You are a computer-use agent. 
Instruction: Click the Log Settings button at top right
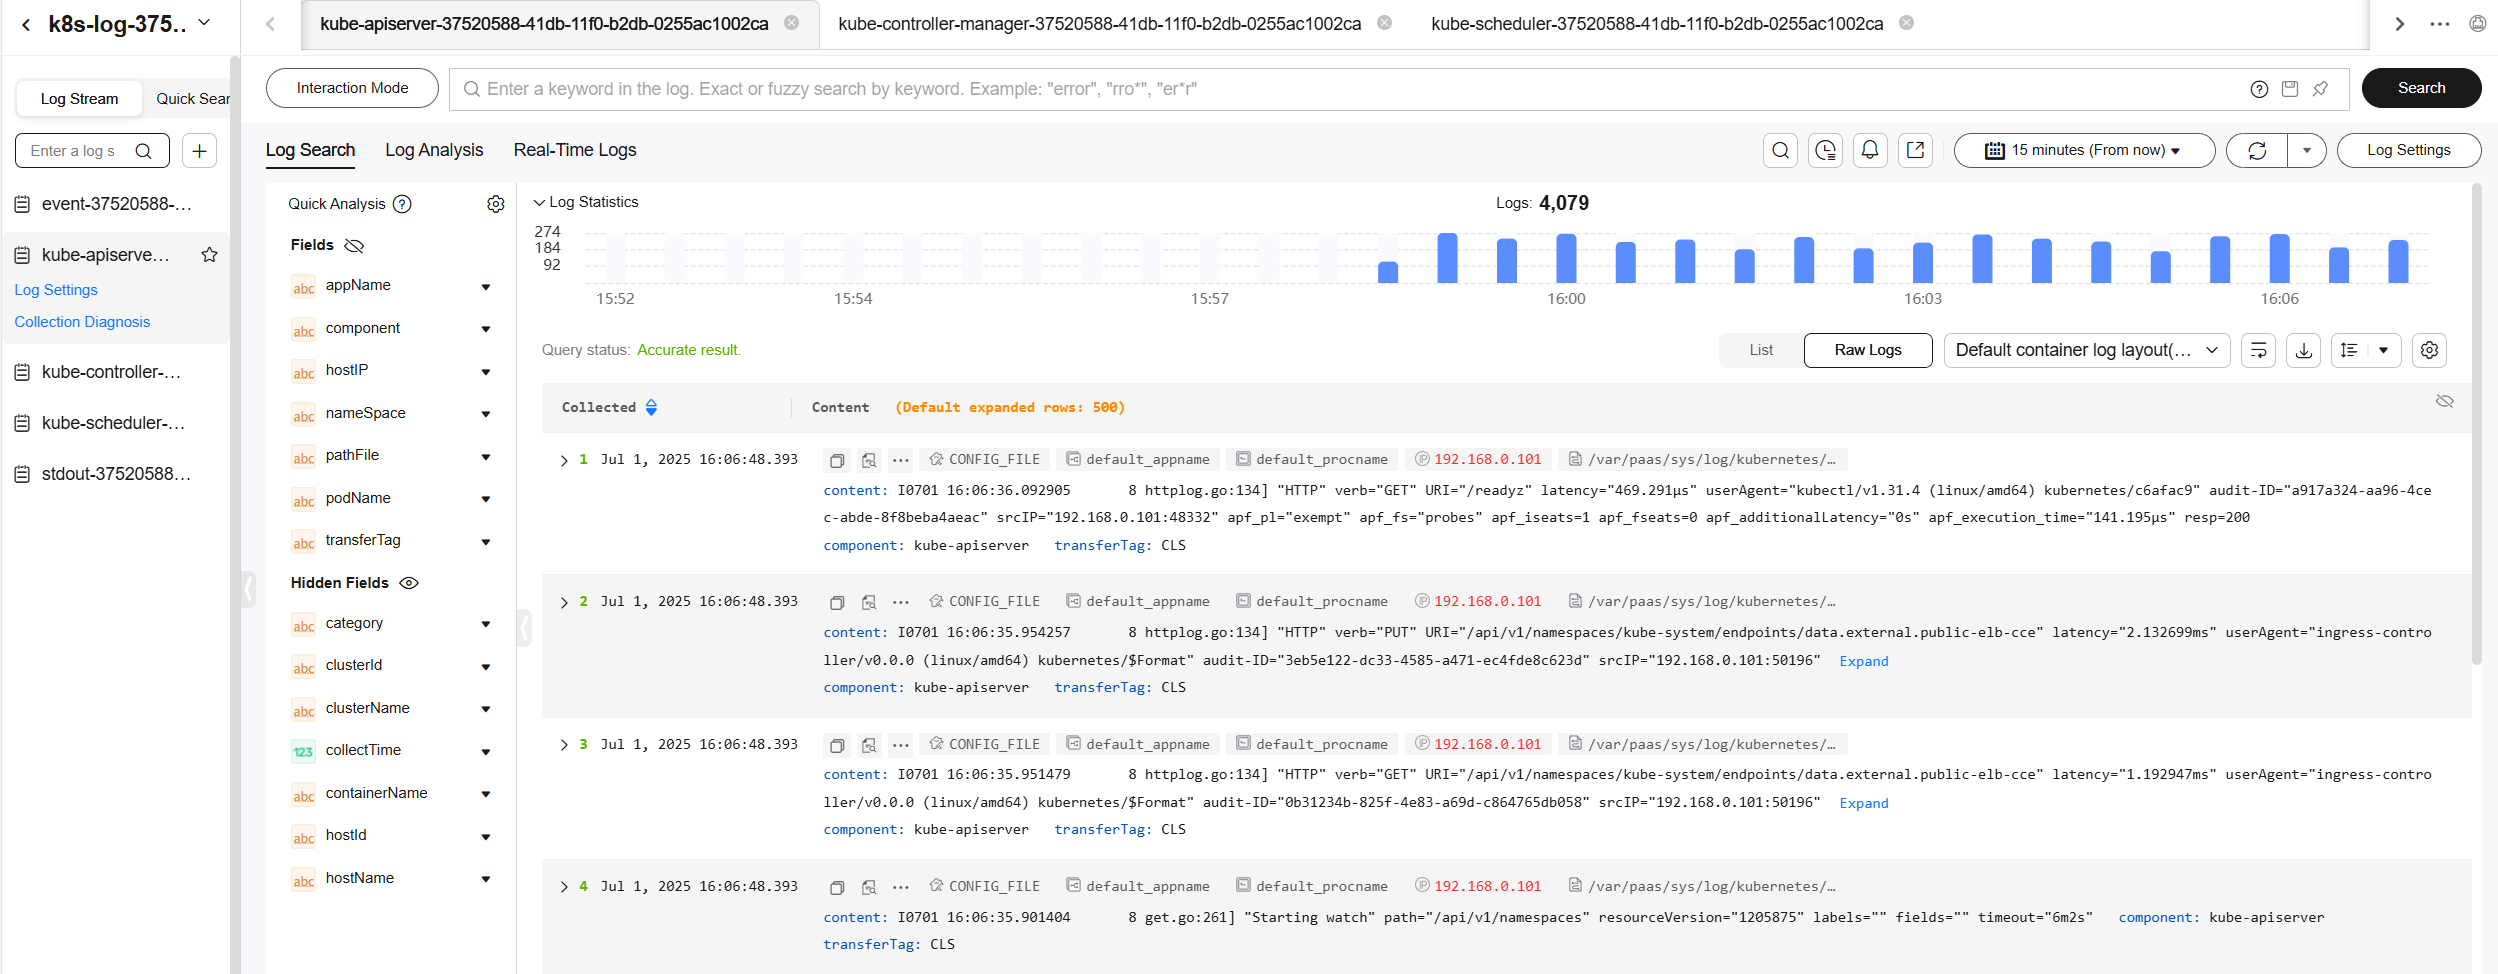2408,150
